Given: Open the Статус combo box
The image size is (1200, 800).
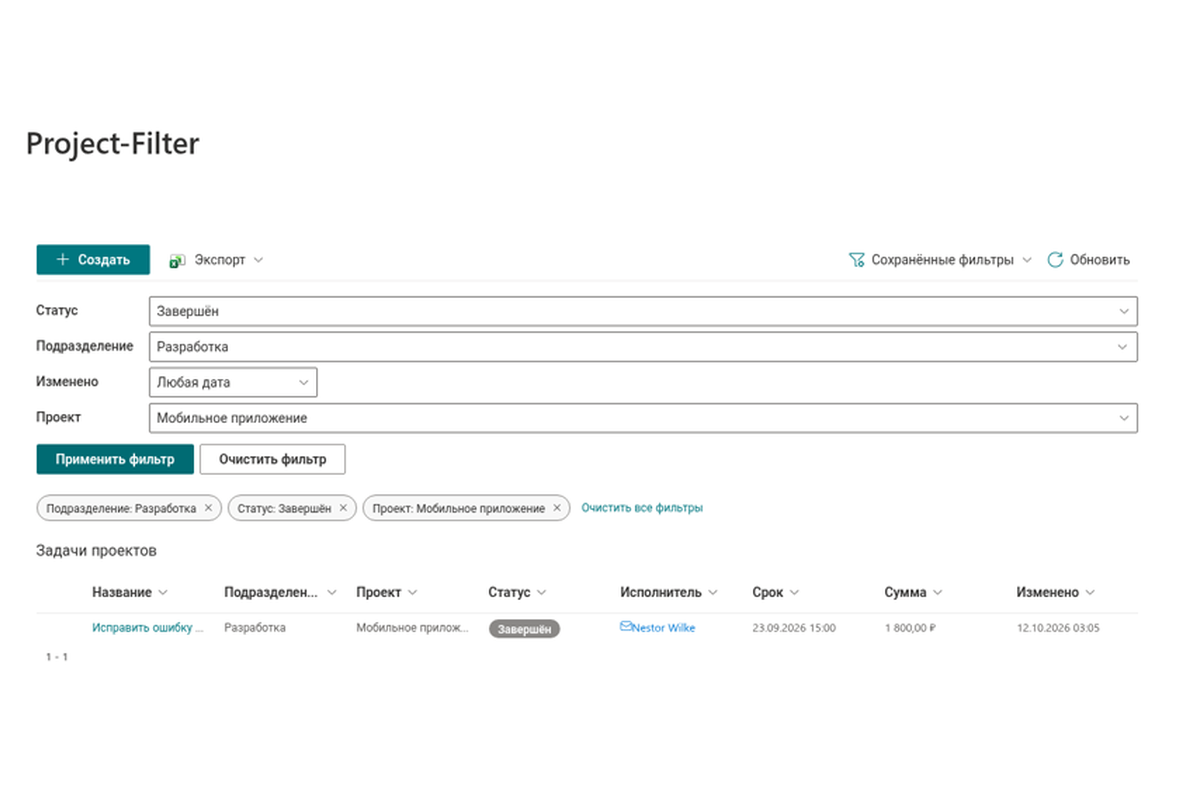Looking at the screenshot, I should [x=643, y=311].
